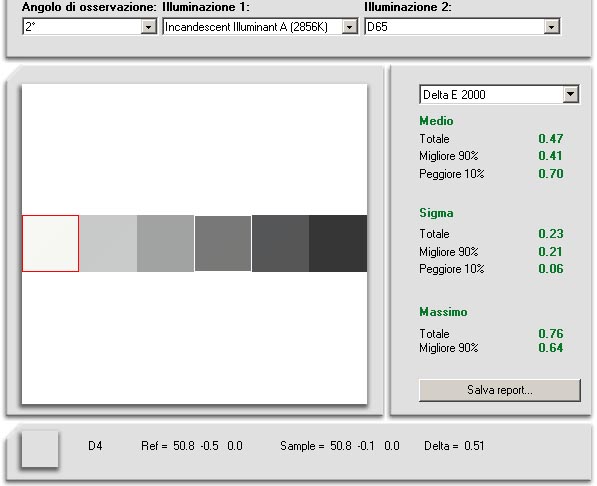Click the D4 sample preview swatch
Screen dimensions: 597x486
point(40,449)
